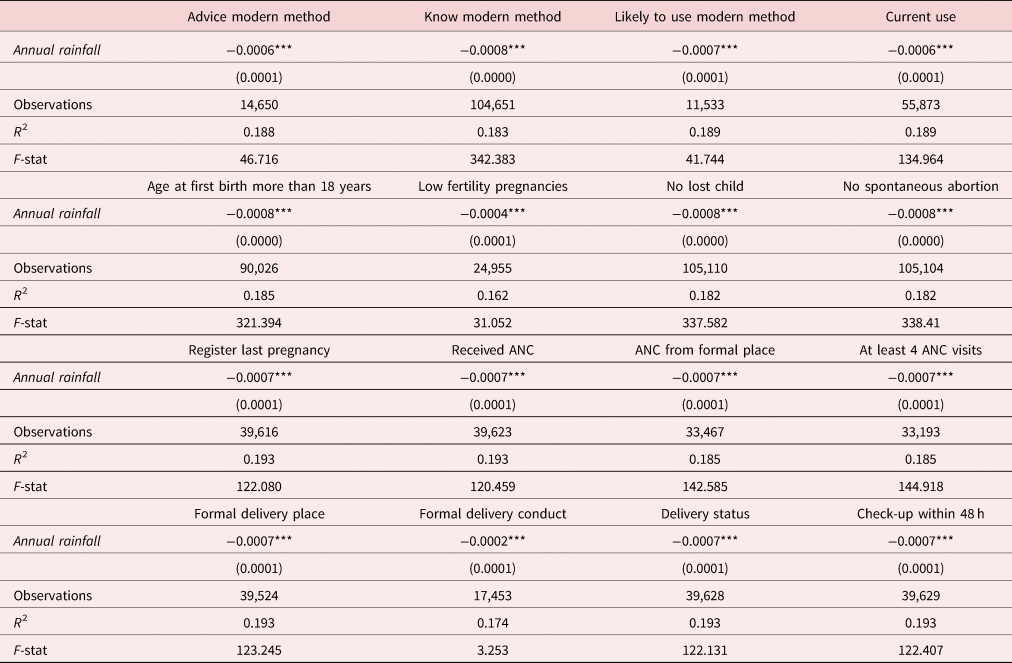Select the coefficient −0.0002*** cell
The width and height of the screenshot is (1012, 663).
(493, 541)
